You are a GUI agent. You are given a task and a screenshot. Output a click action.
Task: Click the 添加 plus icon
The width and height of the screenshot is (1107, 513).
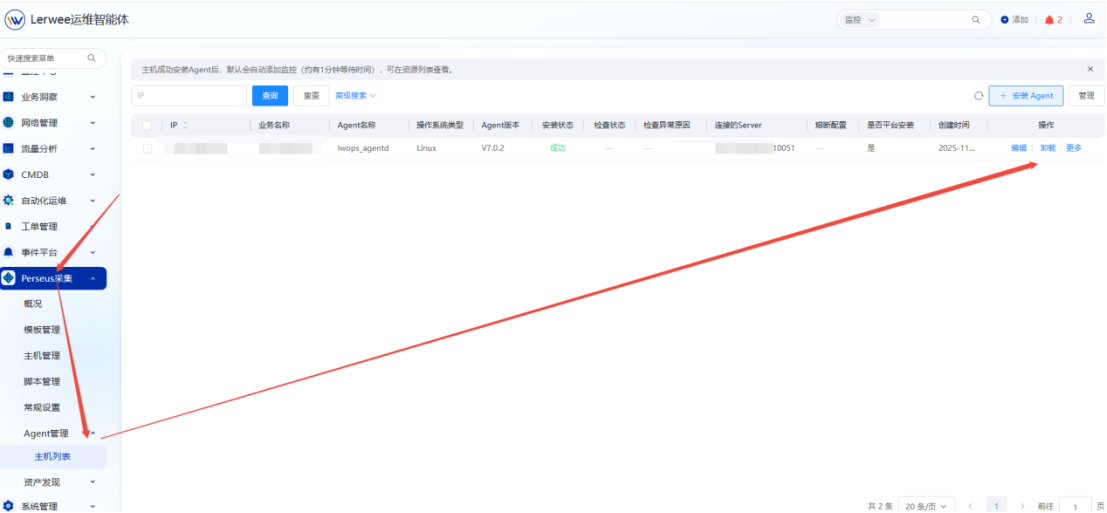pyautogui.click(x=1005, y=20)
